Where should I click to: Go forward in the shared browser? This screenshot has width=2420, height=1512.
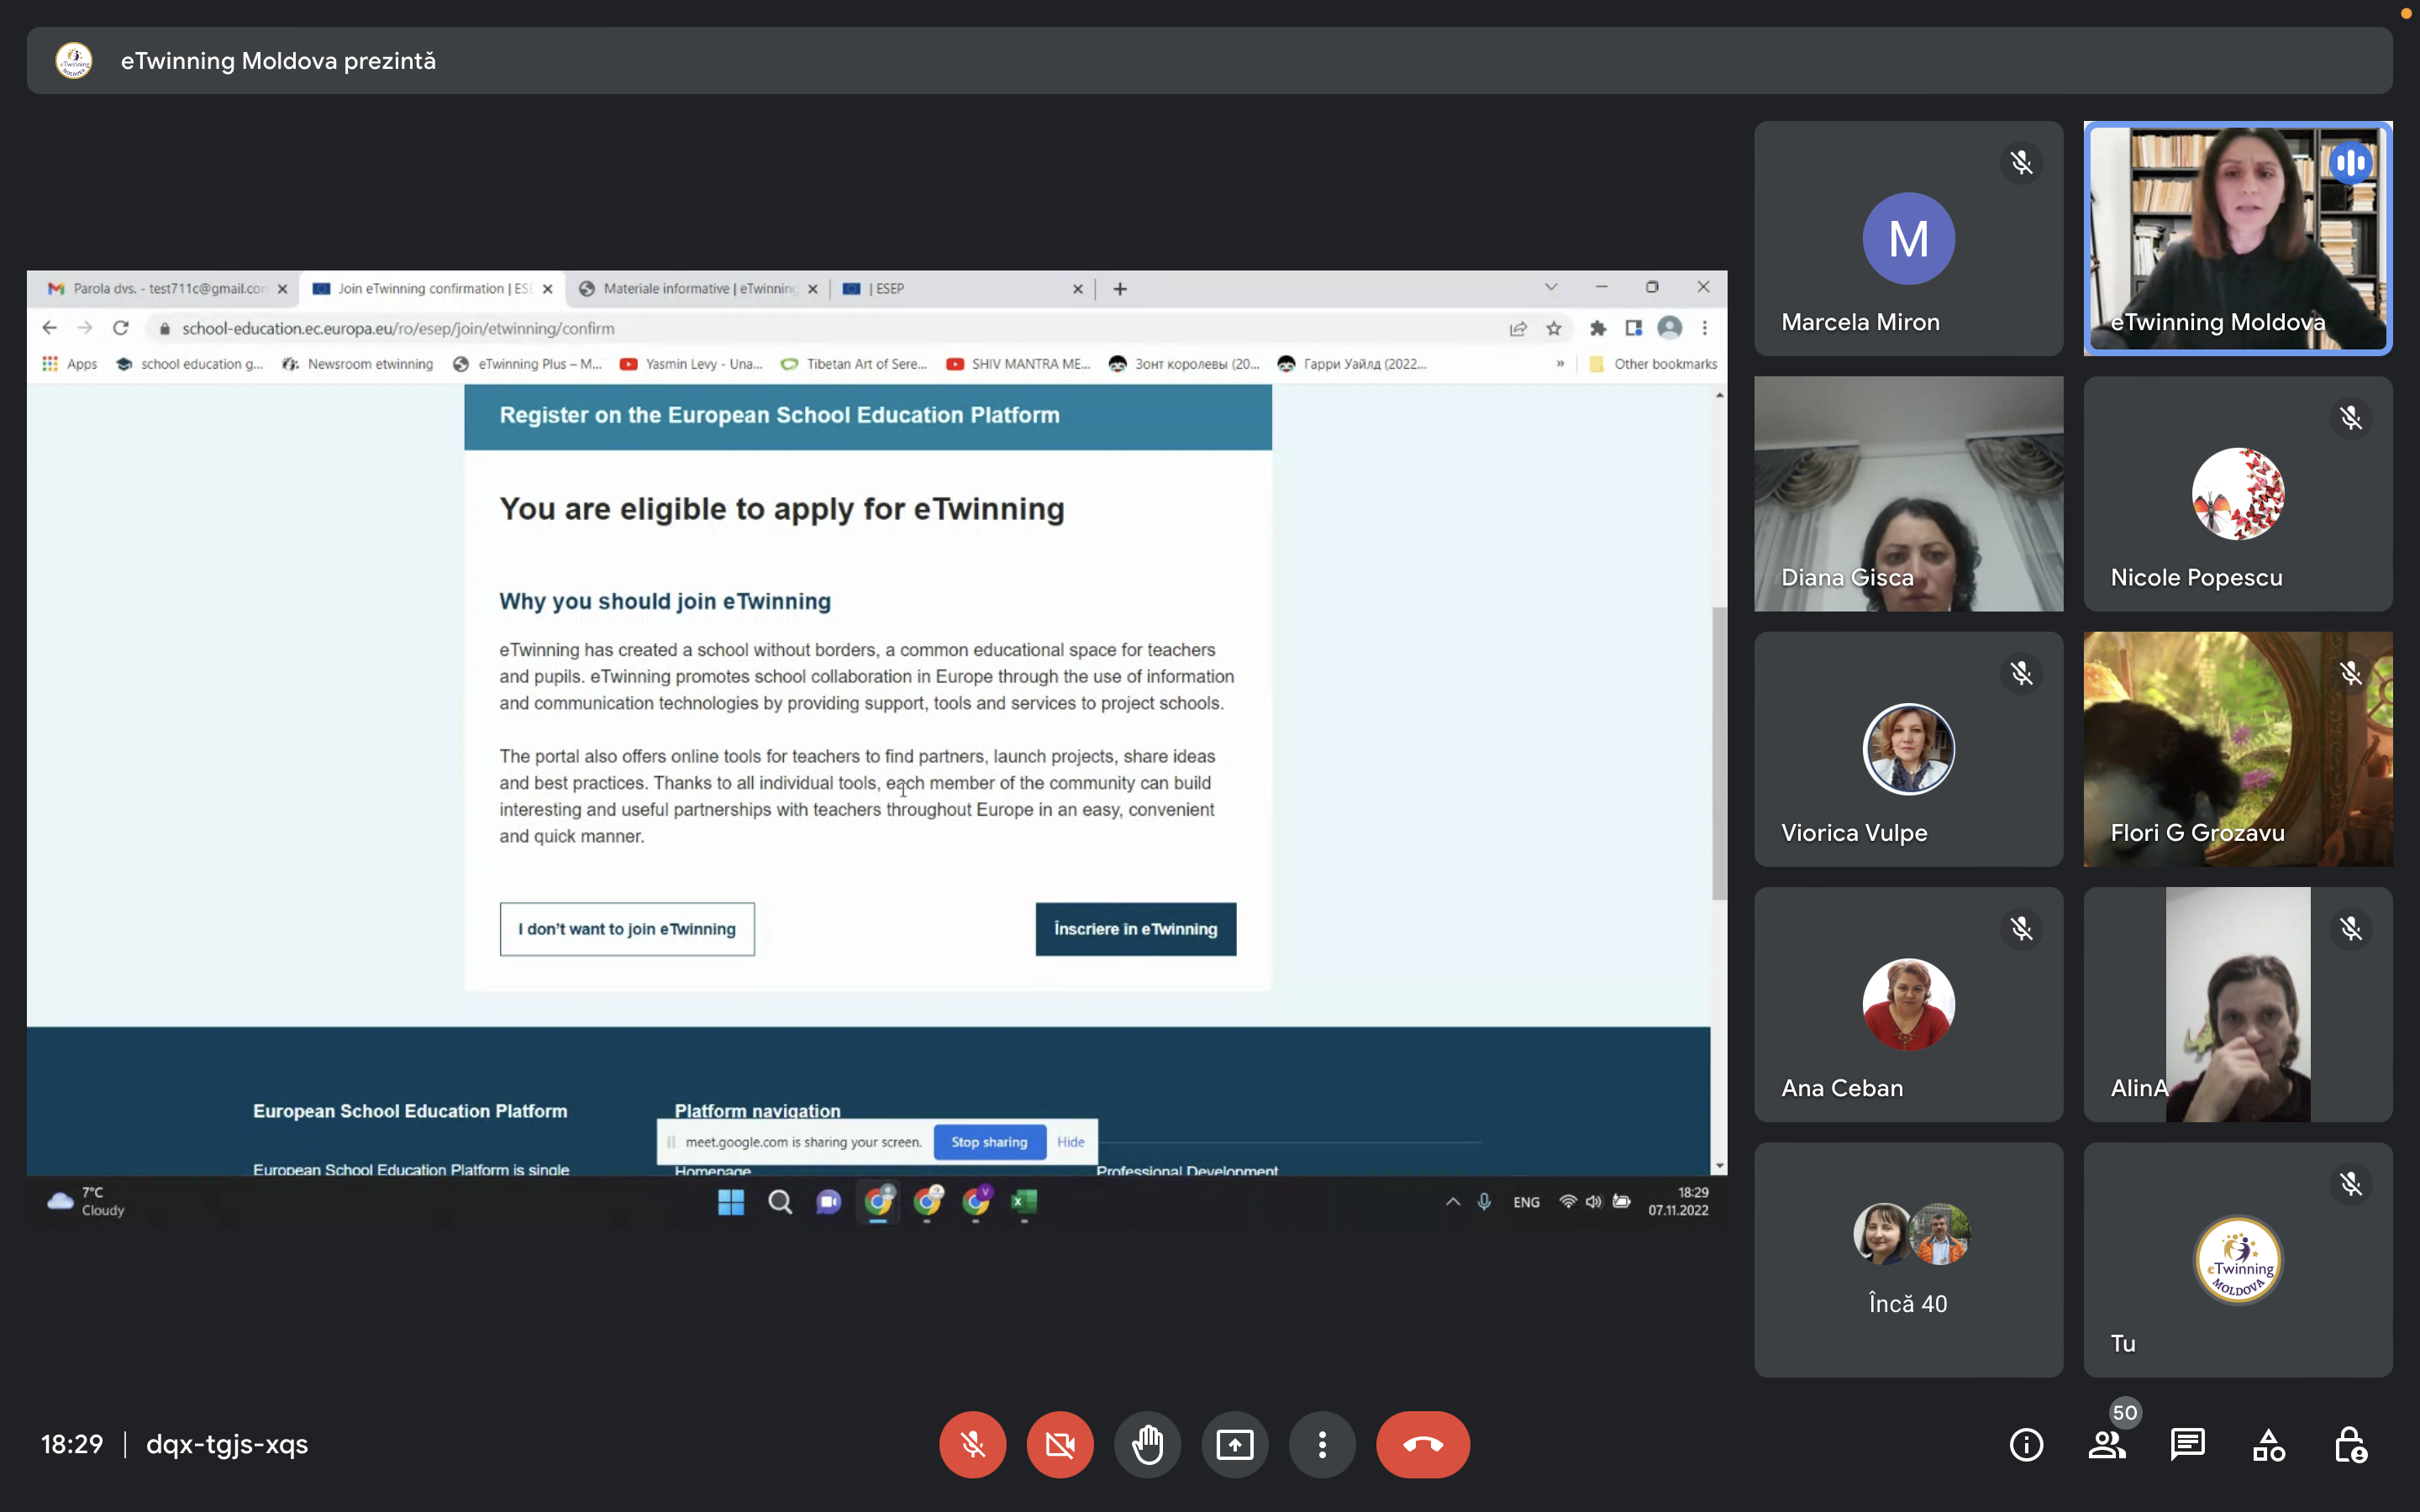click(85, 328)
